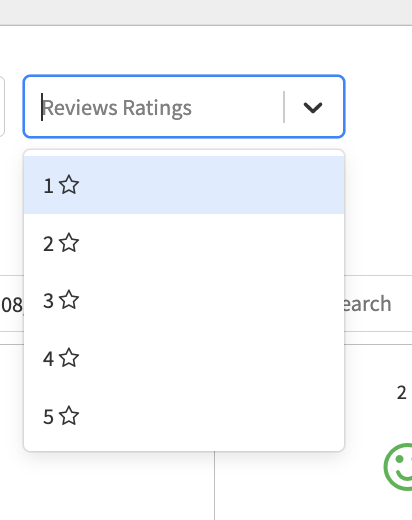Image resolution: width=412 pixels, height=520 pixels.
Task: Click the partially visible search field
Action: 378,304
